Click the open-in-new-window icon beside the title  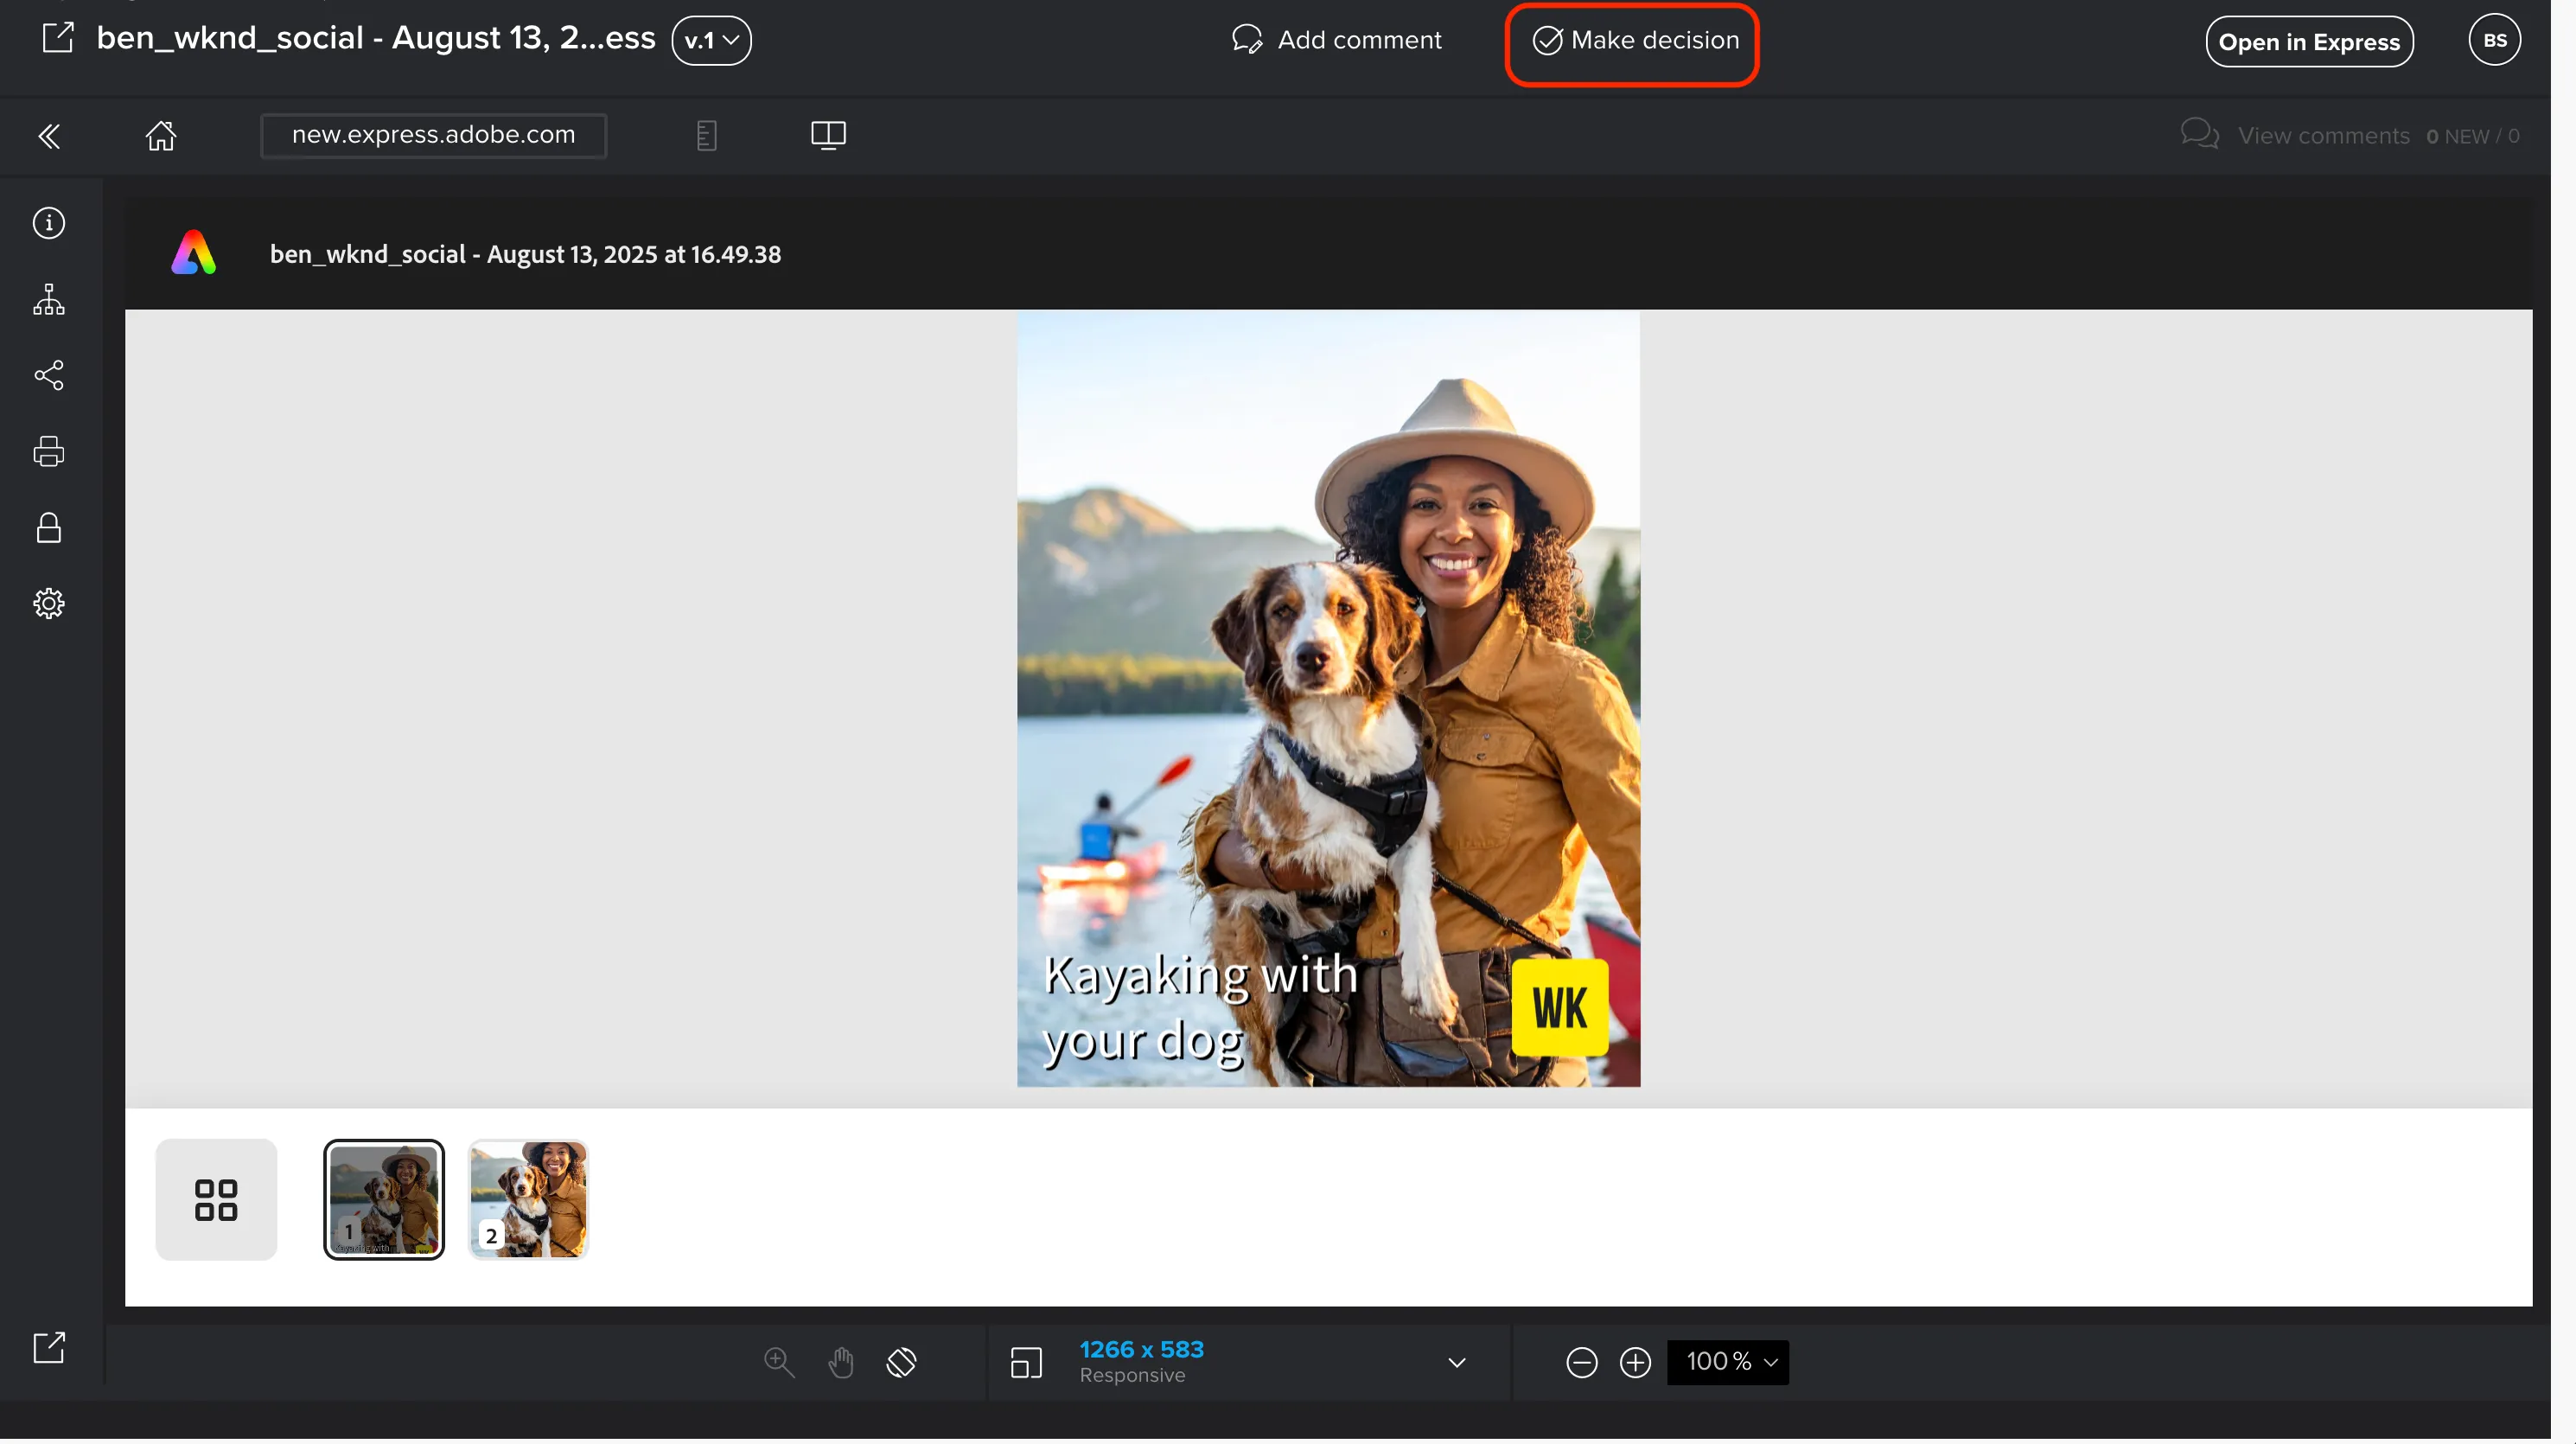click(58, 38)
